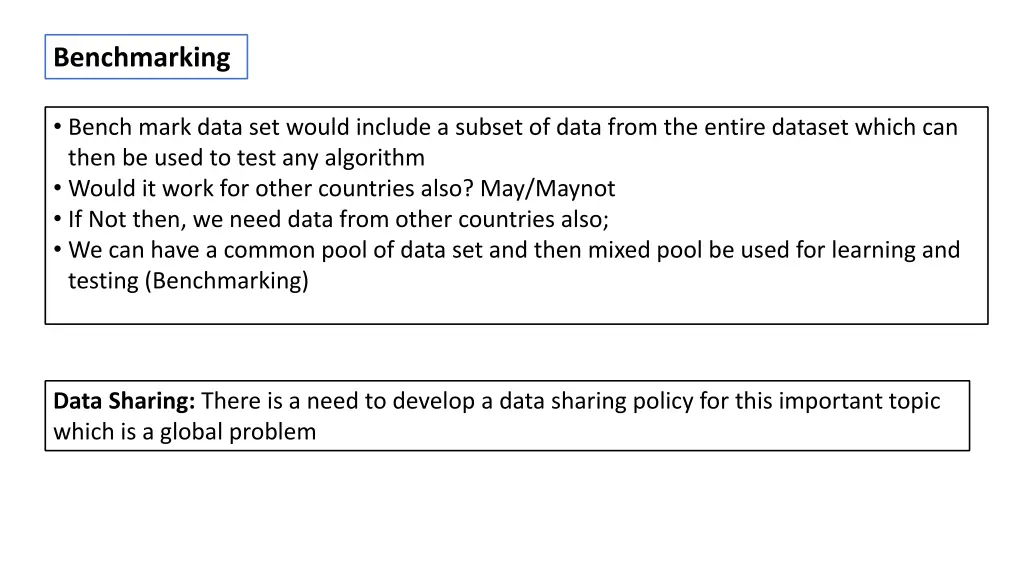Viewport: 1024px width, 576px height.
Task: Click the bullet marker before 'If Not then'
Action: (x=57, y=219)
